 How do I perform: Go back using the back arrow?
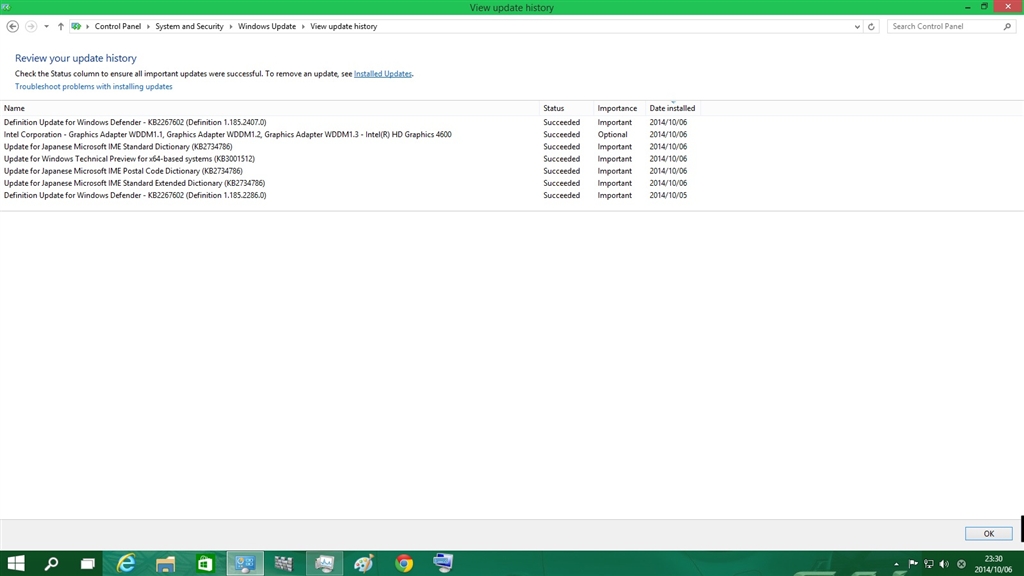point(12,26)
